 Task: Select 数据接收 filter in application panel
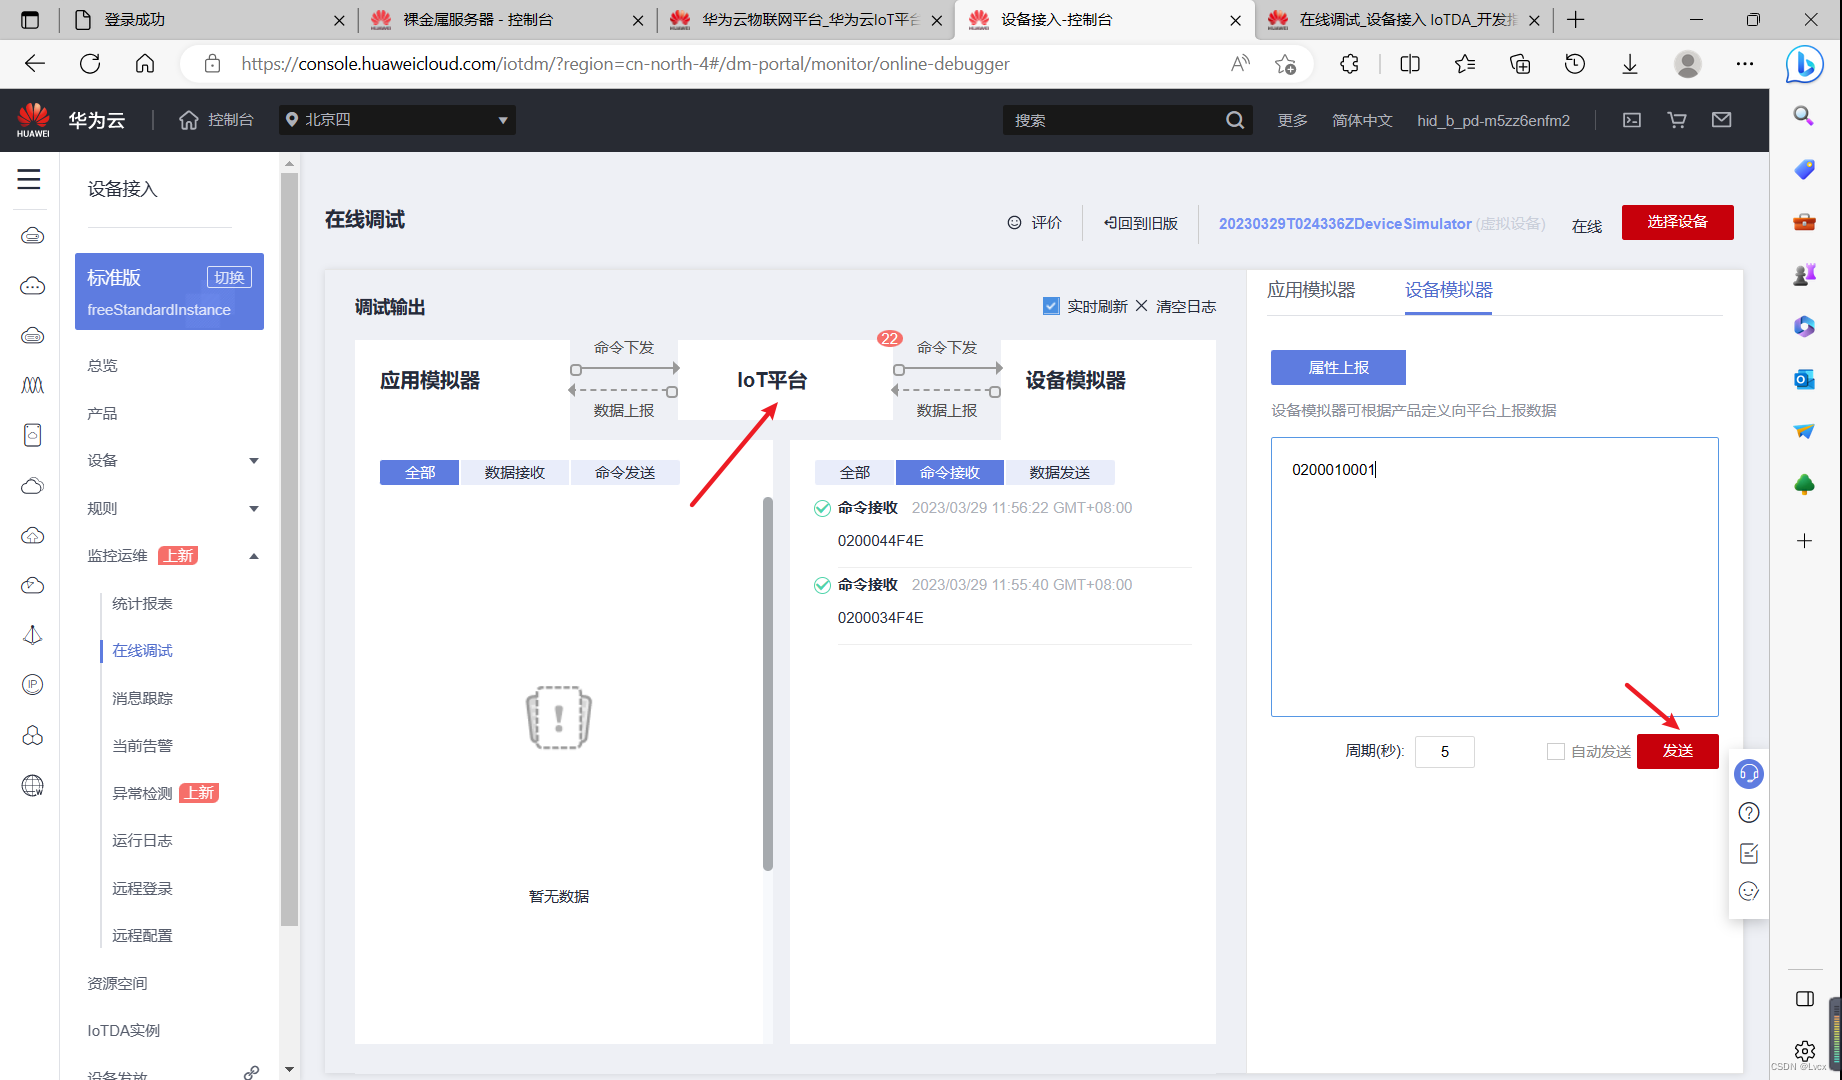(x=515, y=472)
